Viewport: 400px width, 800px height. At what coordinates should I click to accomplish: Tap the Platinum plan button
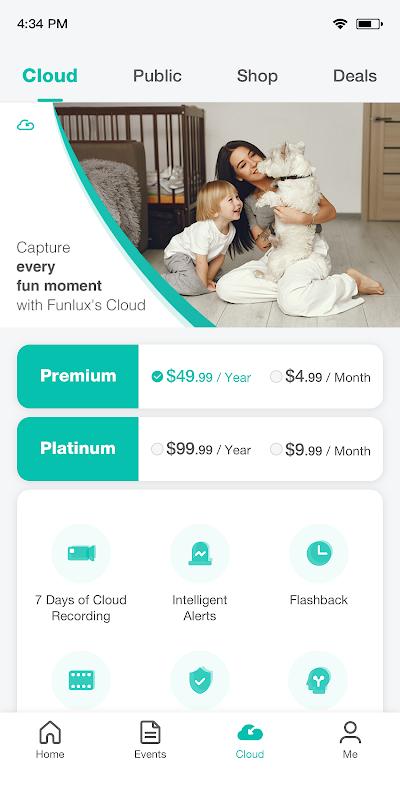[78, 448]
